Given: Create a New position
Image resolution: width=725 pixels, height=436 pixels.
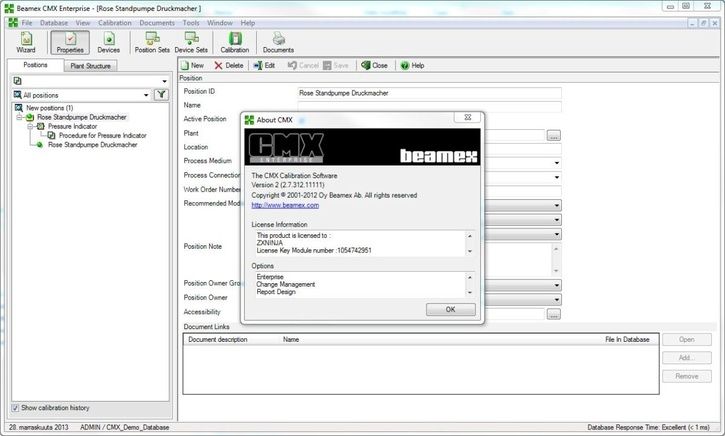Looking at the screenshot, I should 192,66.
